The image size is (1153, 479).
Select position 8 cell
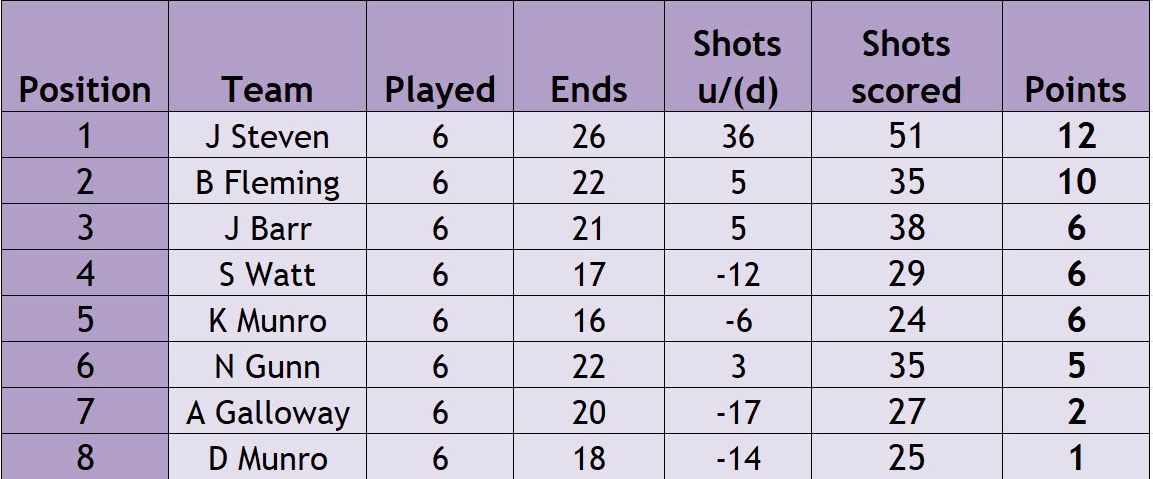pos(85,457)
